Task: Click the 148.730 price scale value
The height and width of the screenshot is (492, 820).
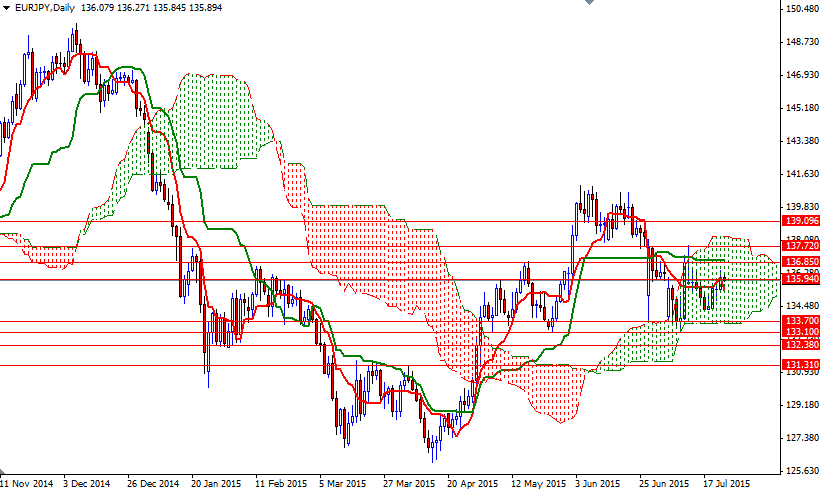Action: pyautogui.click(x=802, y=42)
